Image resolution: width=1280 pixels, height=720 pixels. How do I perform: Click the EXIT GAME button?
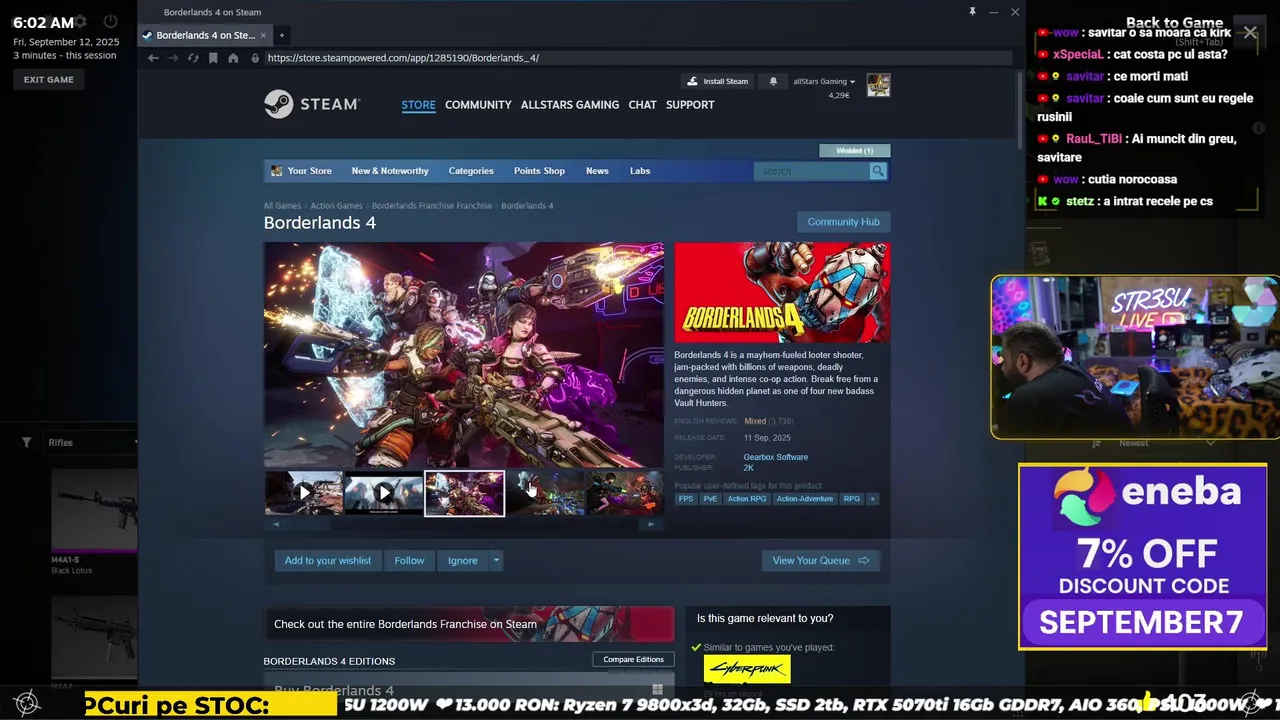49,80
